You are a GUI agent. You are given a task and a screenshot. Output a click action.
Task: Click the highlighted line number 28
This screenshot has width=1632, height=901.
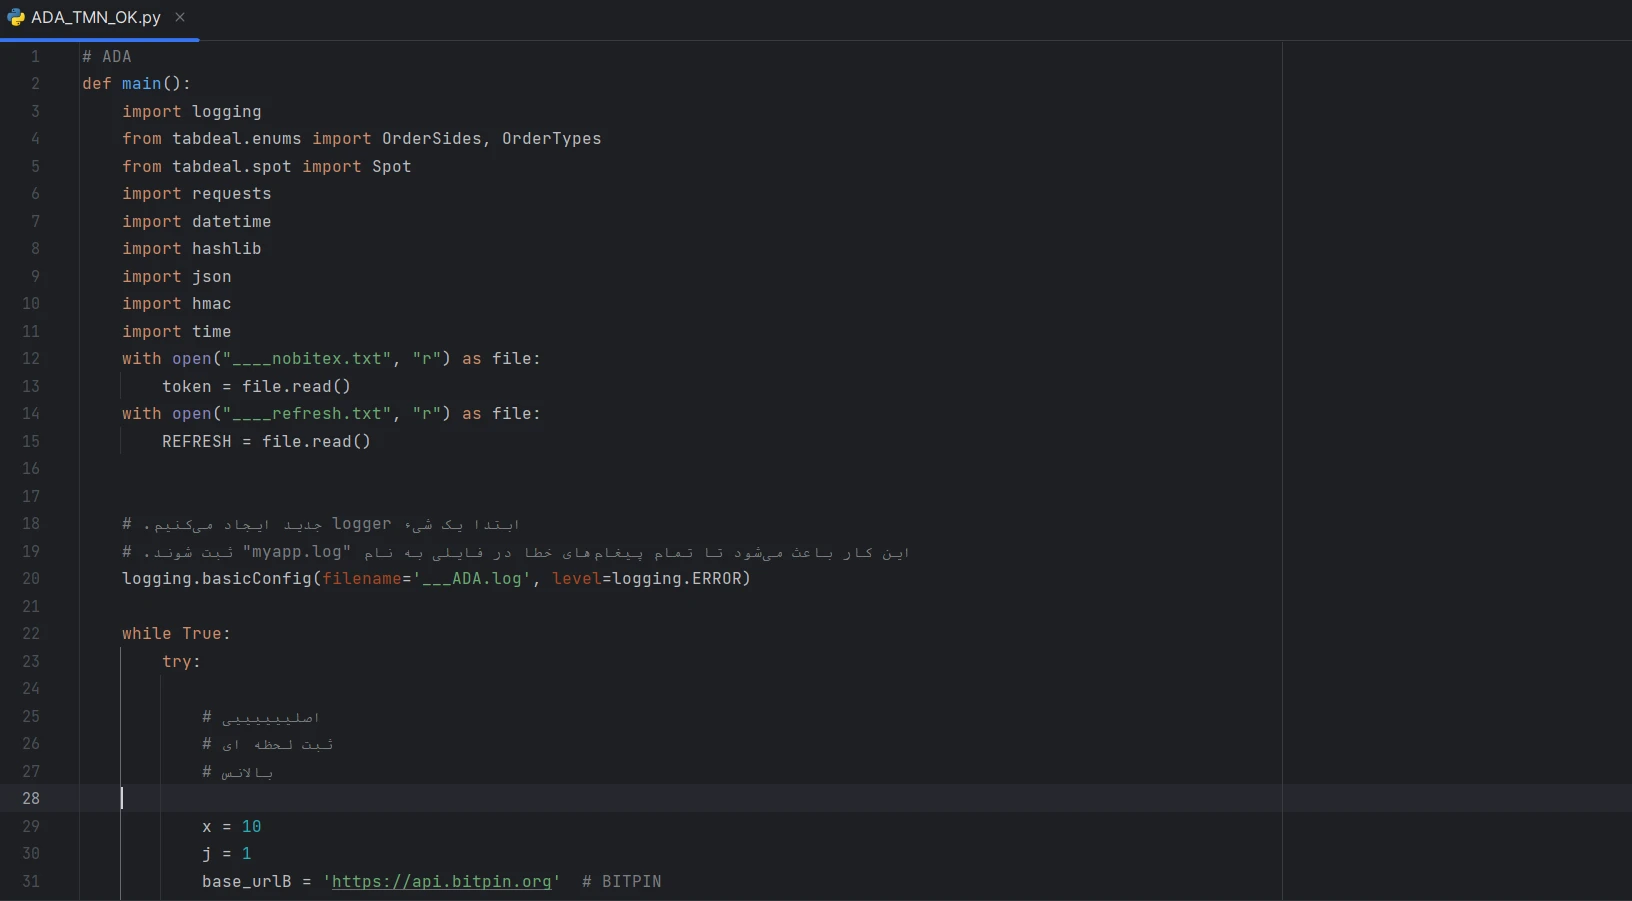pos(31,798)
